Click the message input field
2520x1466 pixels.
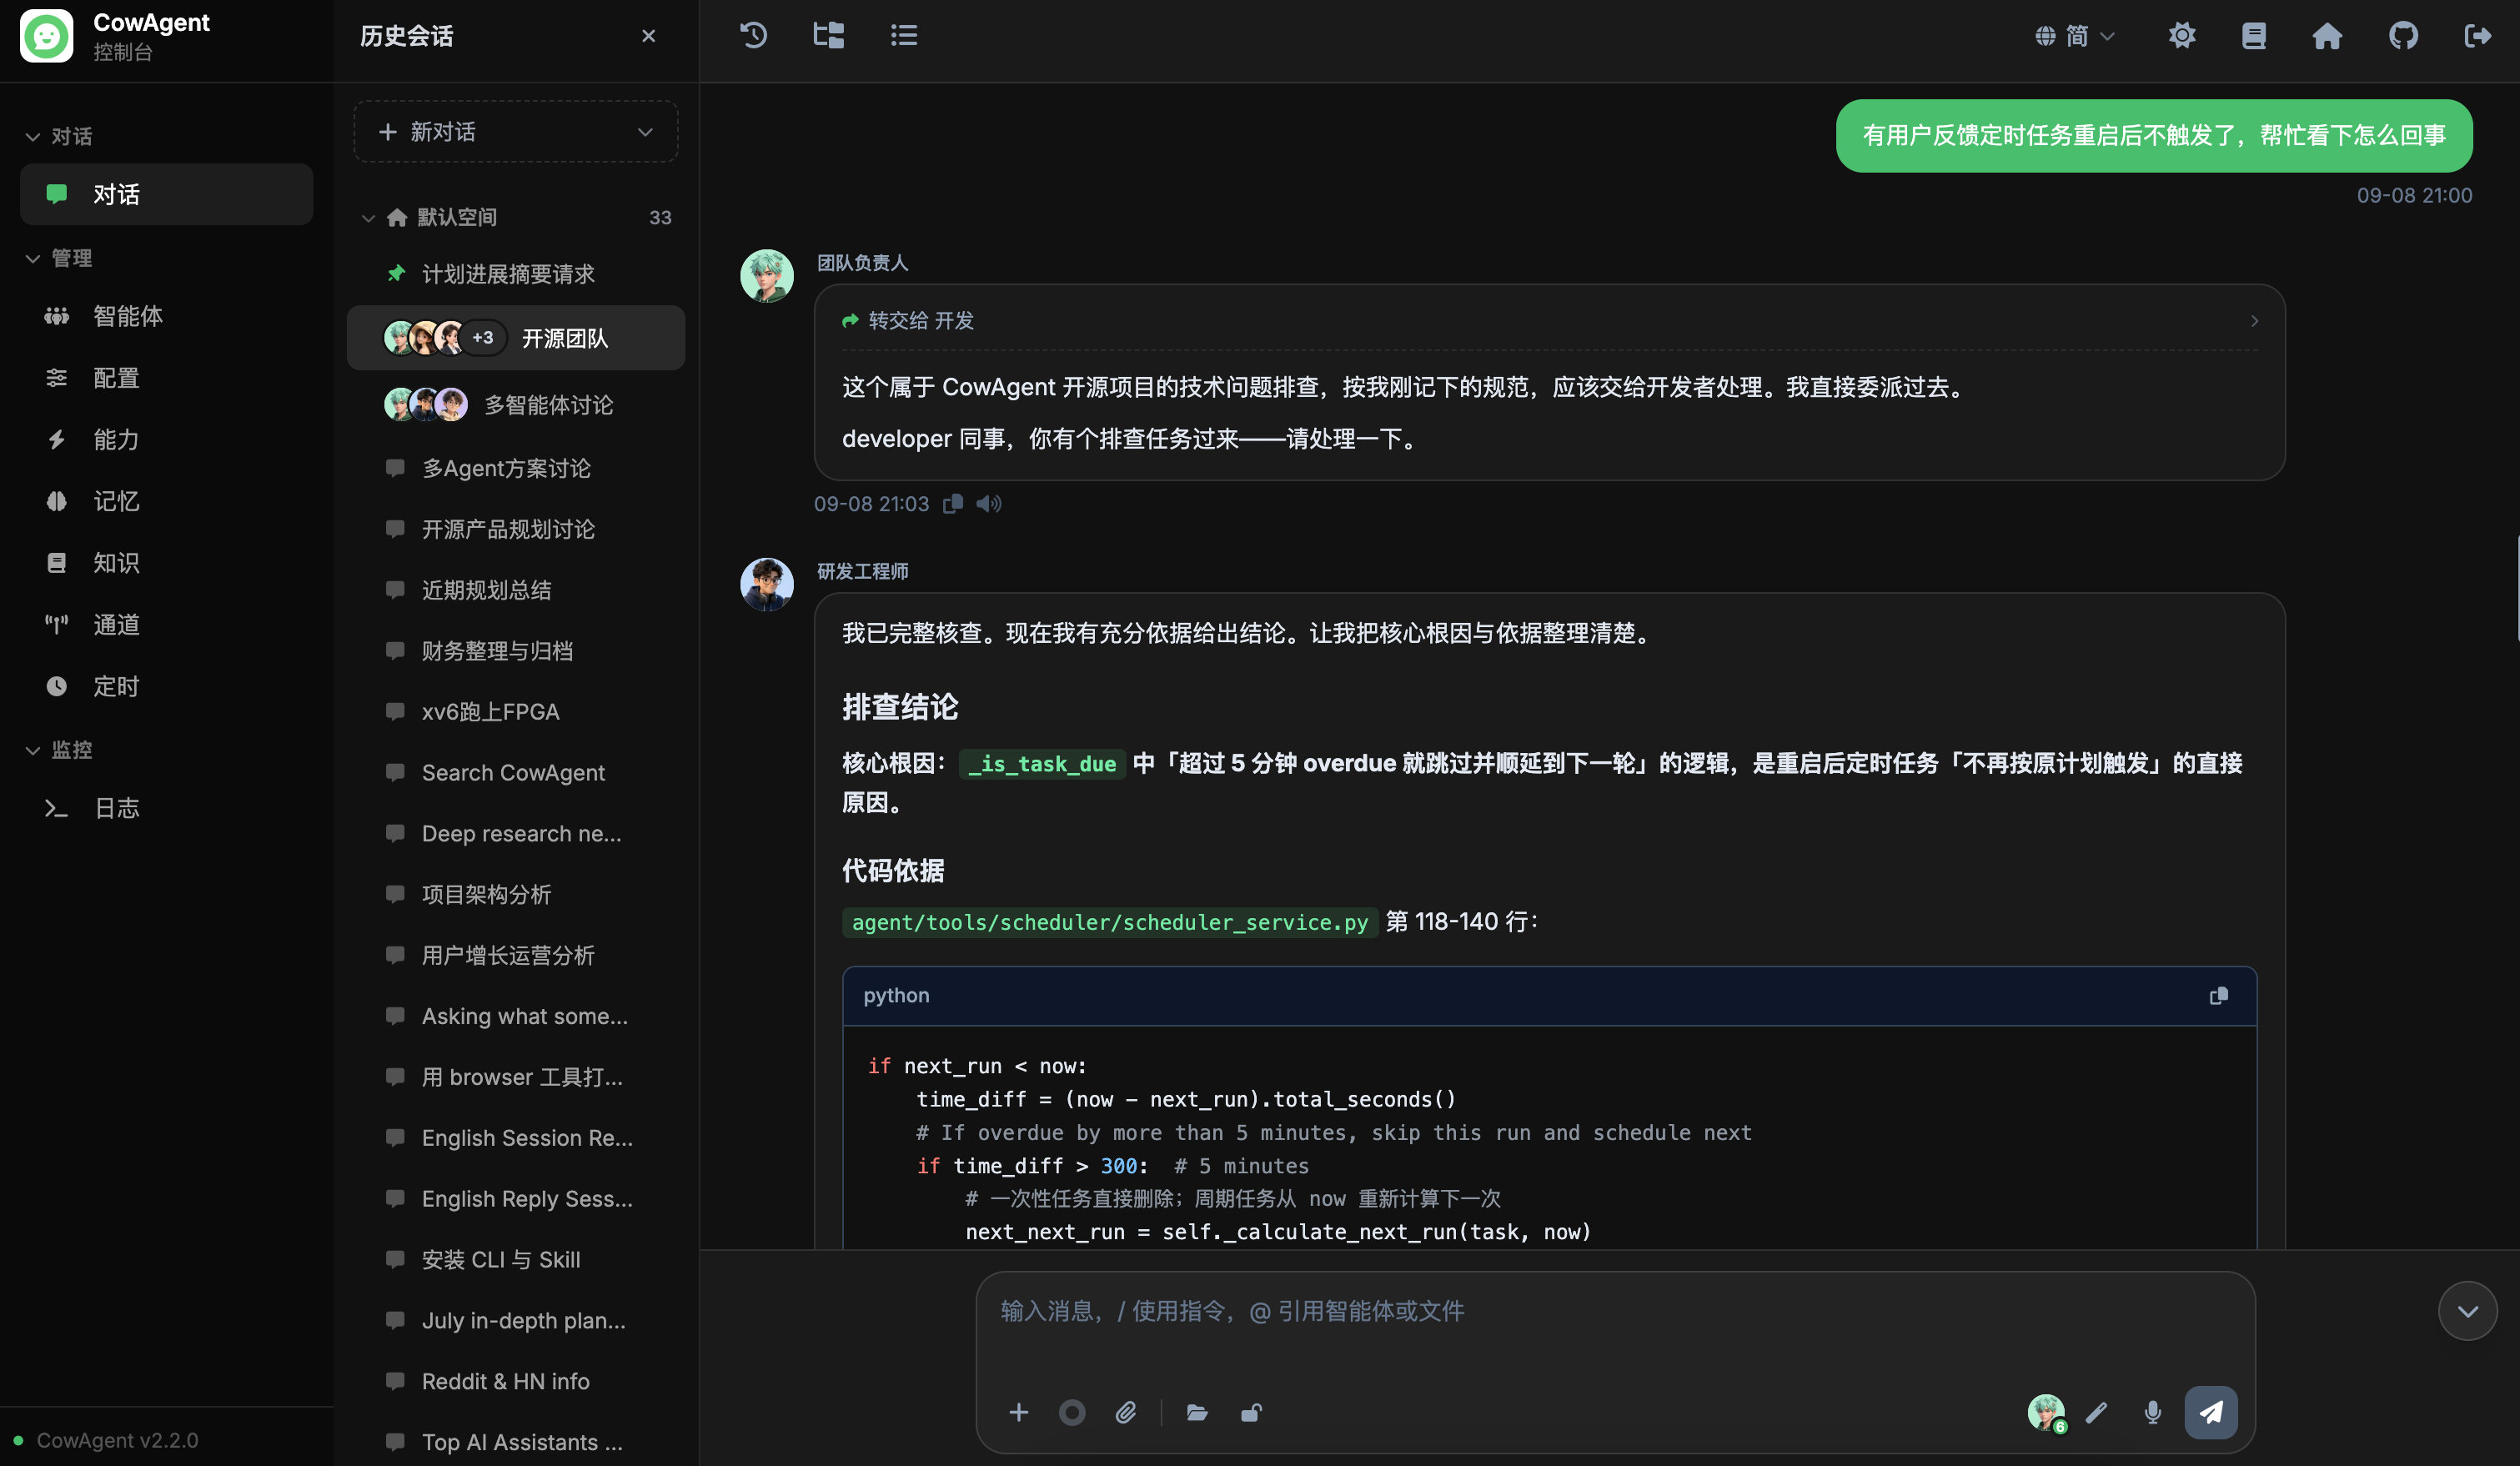[x=1615, y=1312]
